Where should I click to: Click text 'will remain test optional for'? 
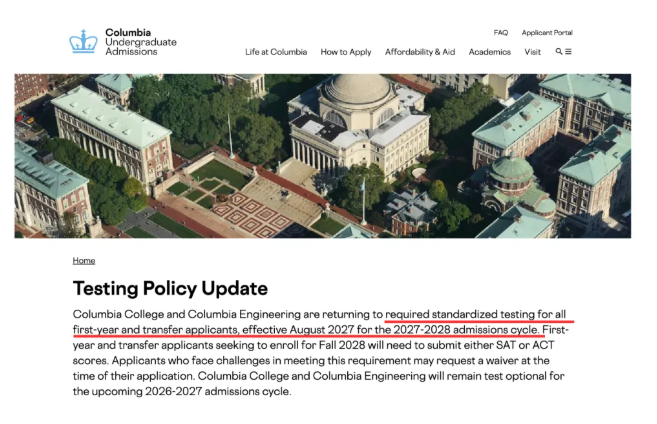pyautogui.click(x=496, y=376)
